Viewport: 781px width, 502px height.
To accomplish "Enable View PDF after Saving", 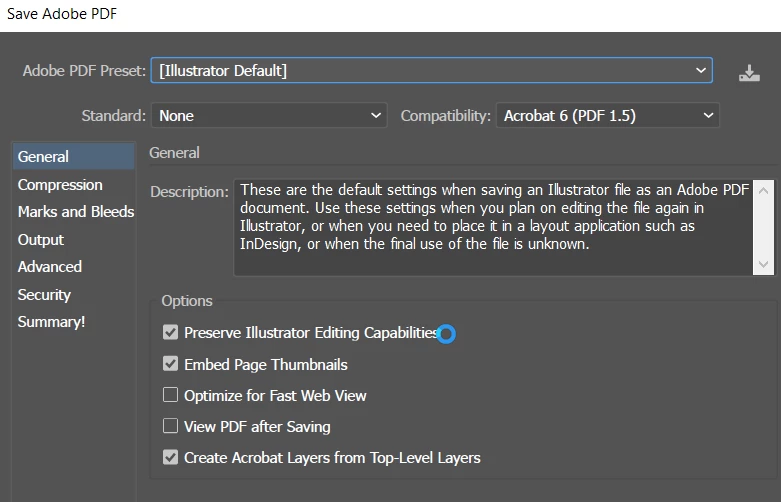I will point(170,426).
